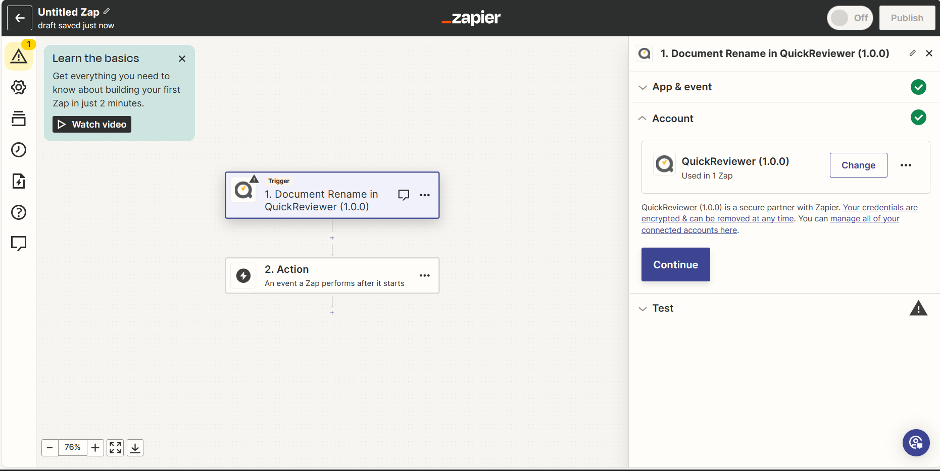This screenshot has width=941, height=472.
Task: Open the Zap details file icon
Action: (x=18, y=181)
